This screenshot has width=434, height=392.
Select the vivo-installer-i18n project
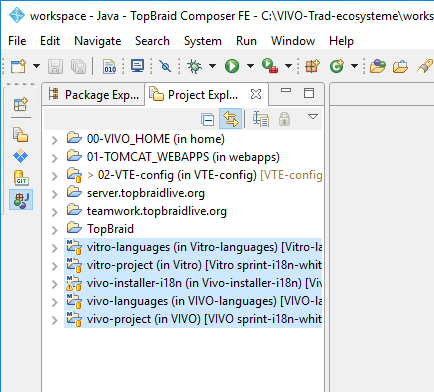coord(193,283)
